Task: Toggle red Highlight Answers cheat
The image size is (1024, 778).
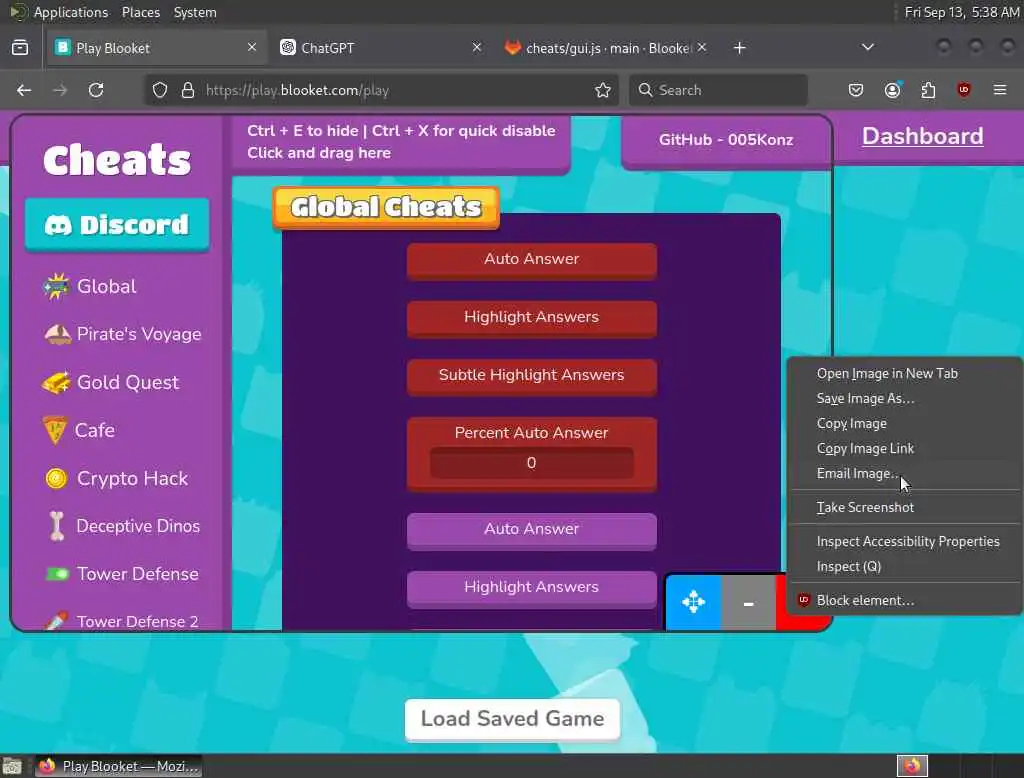Action: (532, 317)
